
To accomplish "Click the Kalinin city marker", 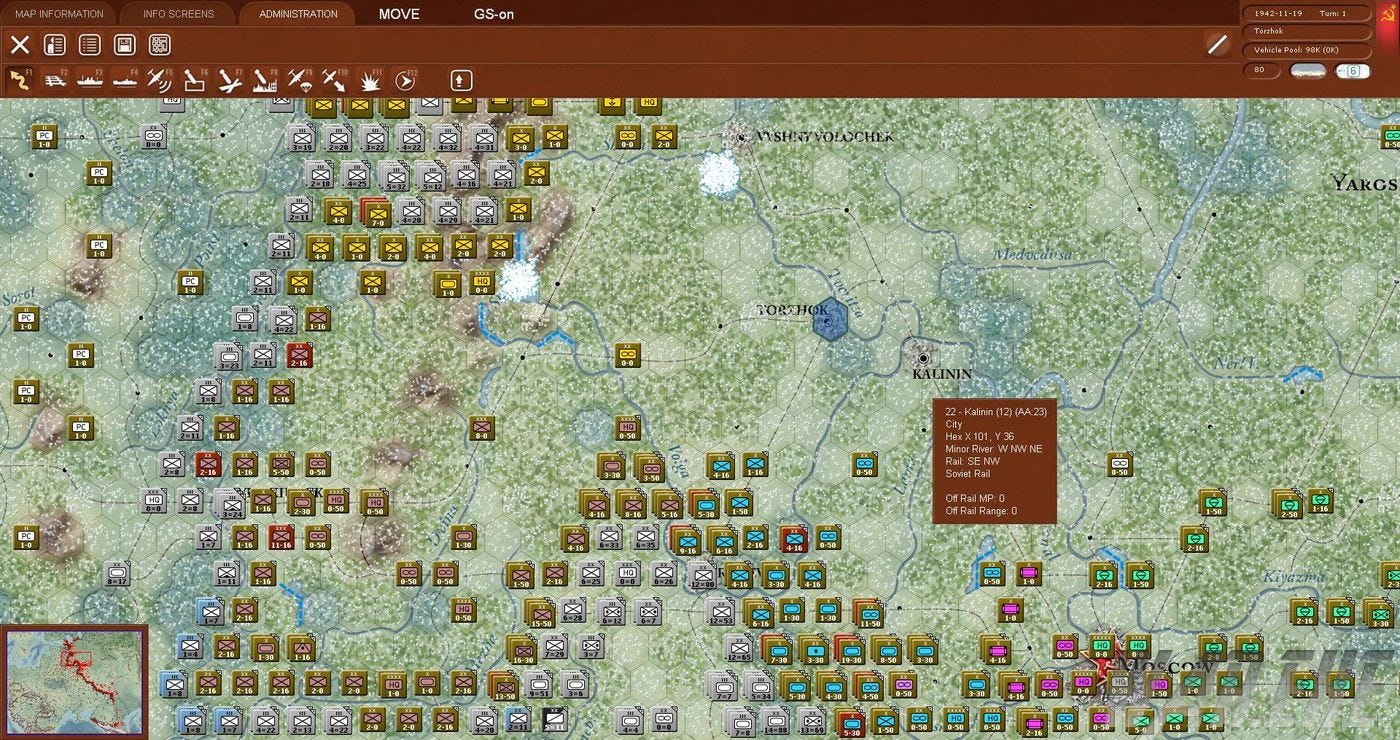I will coord(923,357).
